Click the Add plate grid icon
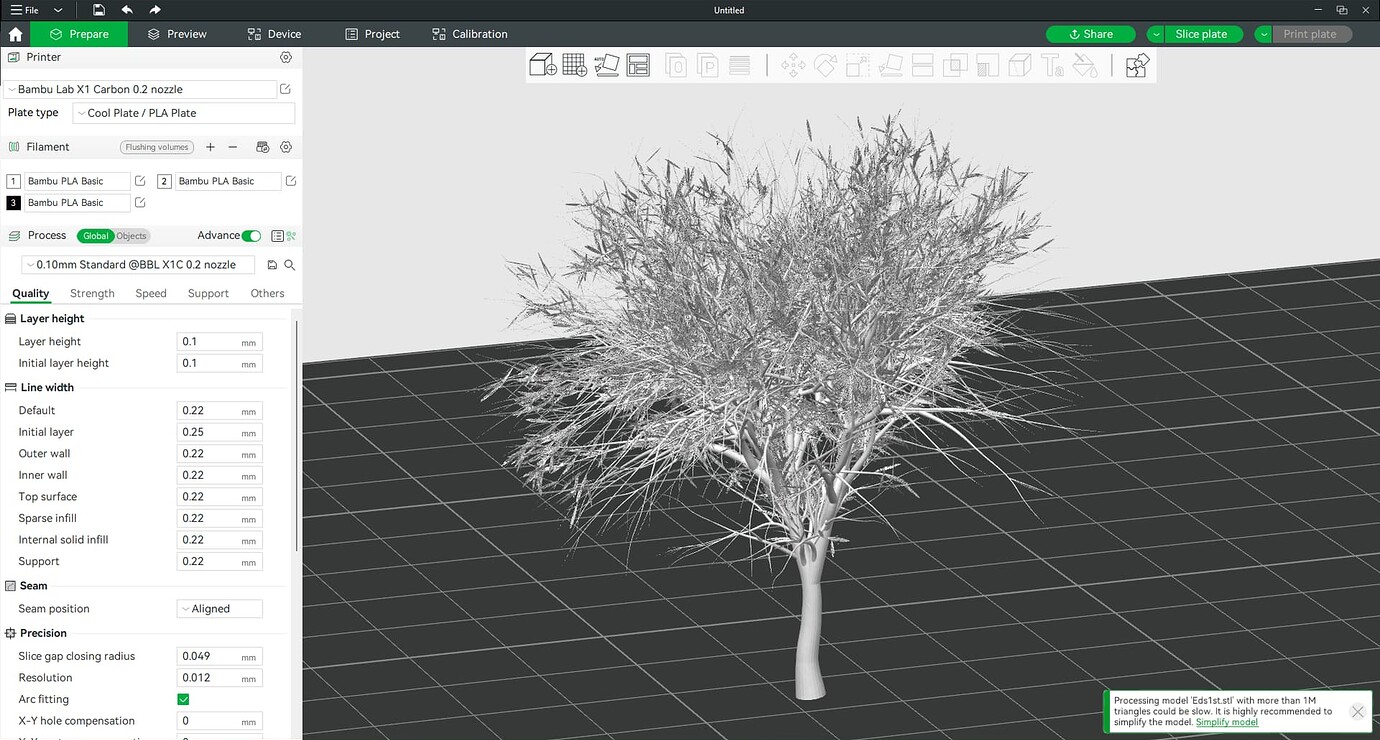This screenshot has width=1380, height=740. tap(575, 66)
